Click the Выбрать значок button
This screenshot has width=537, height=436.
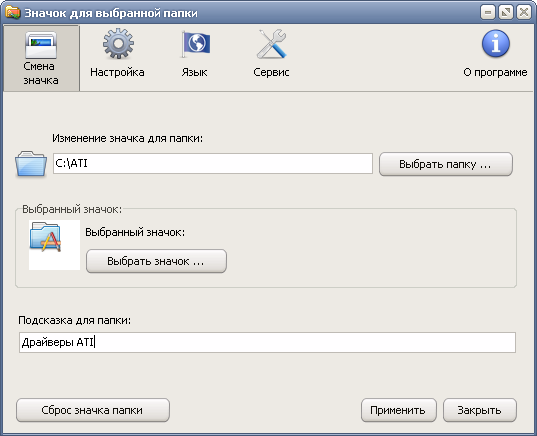coord(156,261)
